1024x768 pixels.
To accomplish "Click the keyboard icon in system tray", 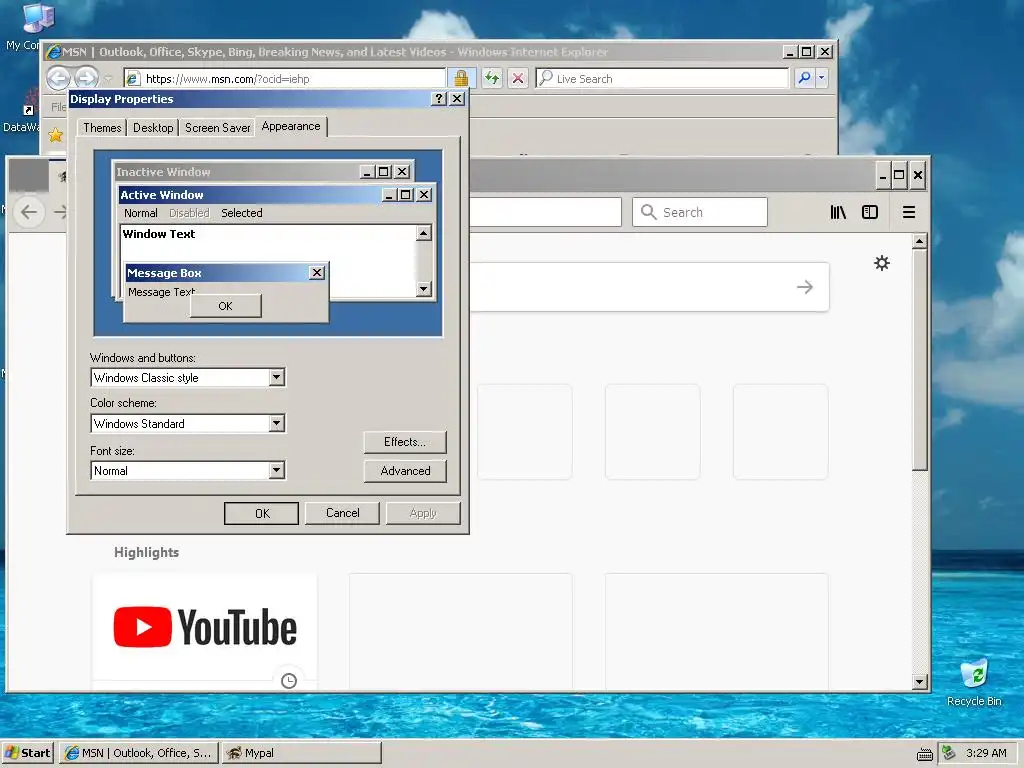I will pos(924,755).
